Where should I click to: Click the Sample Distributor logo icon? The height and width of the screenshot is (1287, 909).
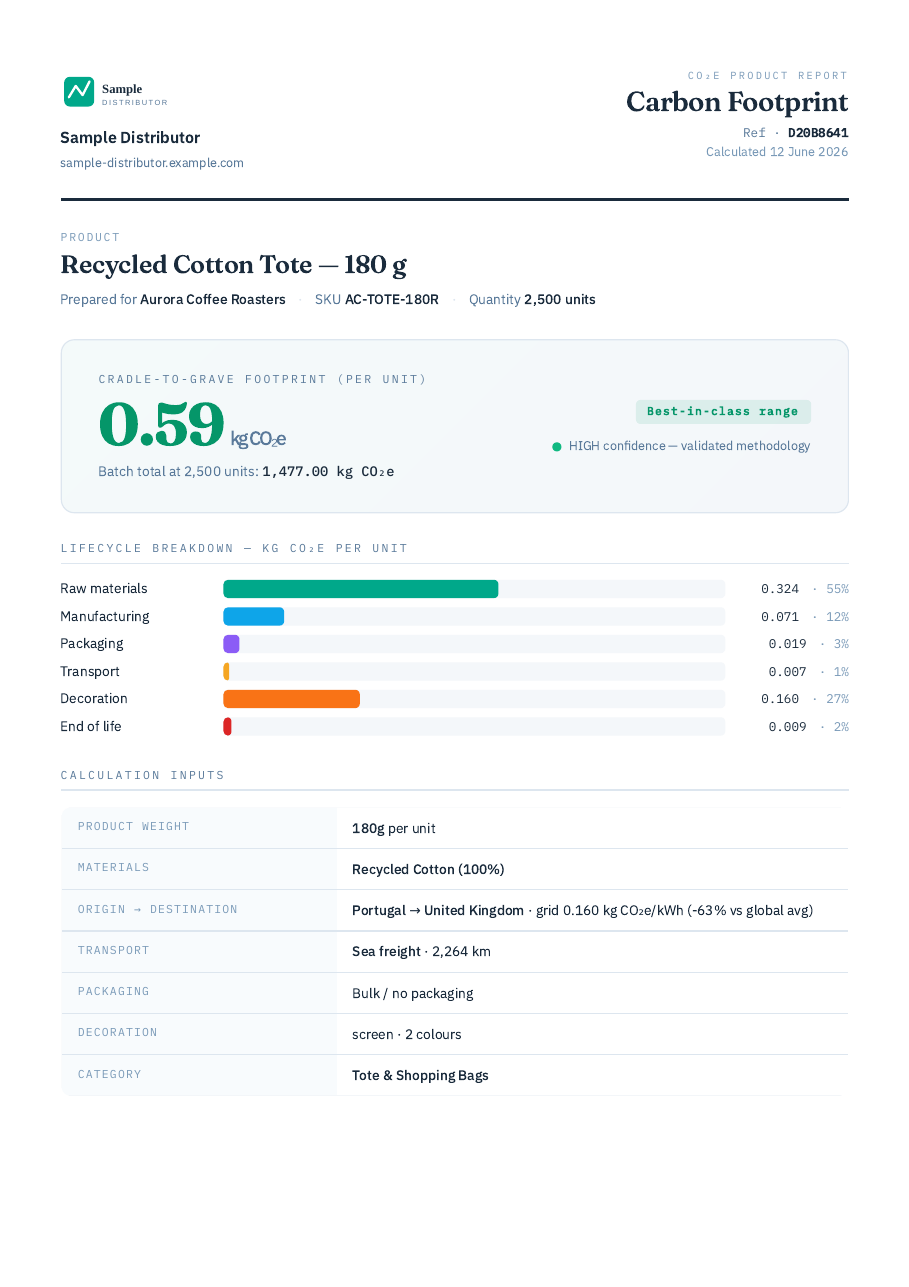79,92
